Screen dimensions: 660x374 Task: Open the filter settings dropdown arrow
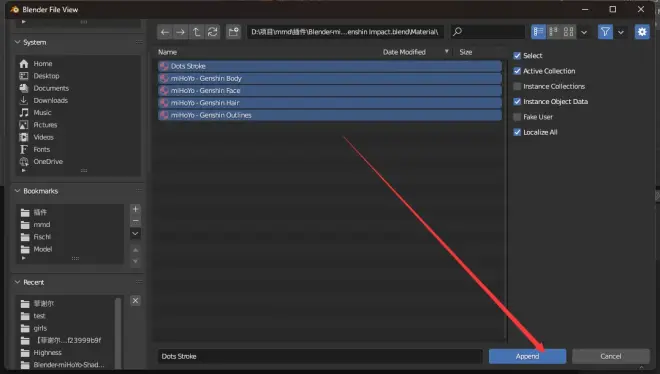tap(621, 32)
